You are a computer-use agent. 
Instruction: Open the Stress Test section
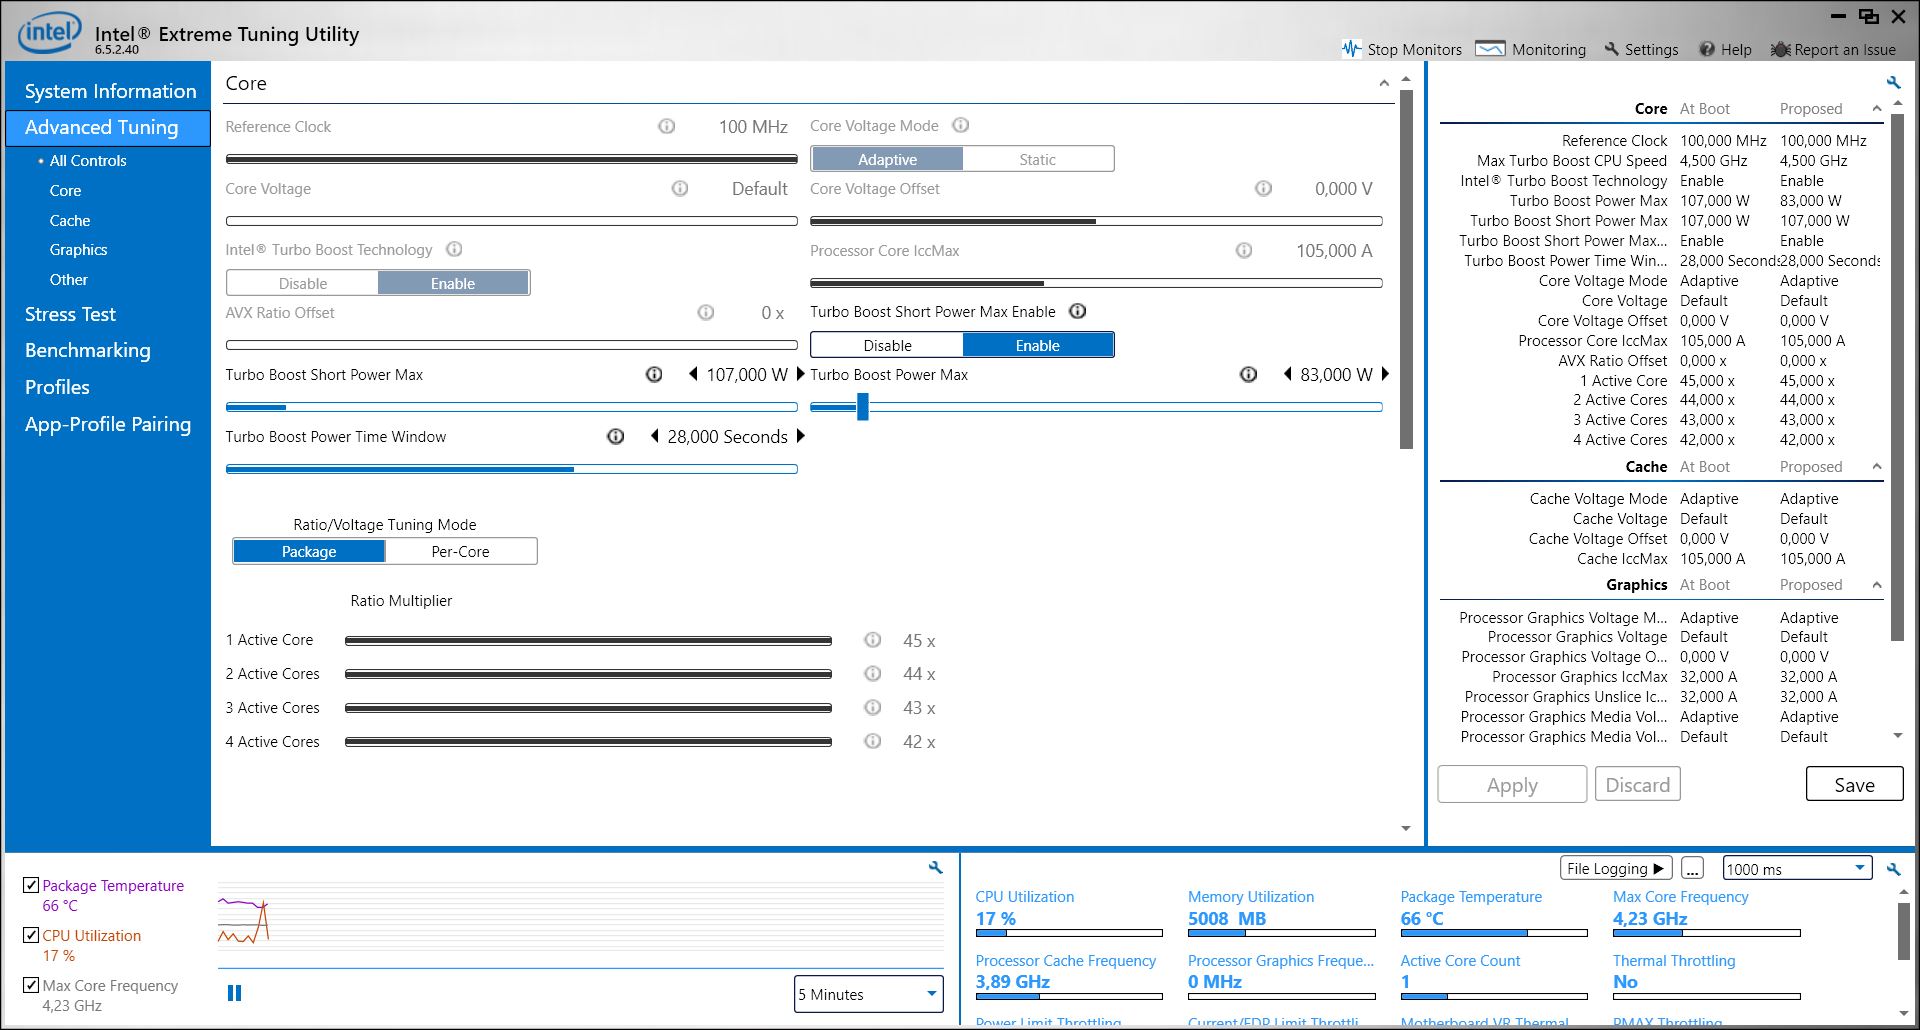(70, 314)
